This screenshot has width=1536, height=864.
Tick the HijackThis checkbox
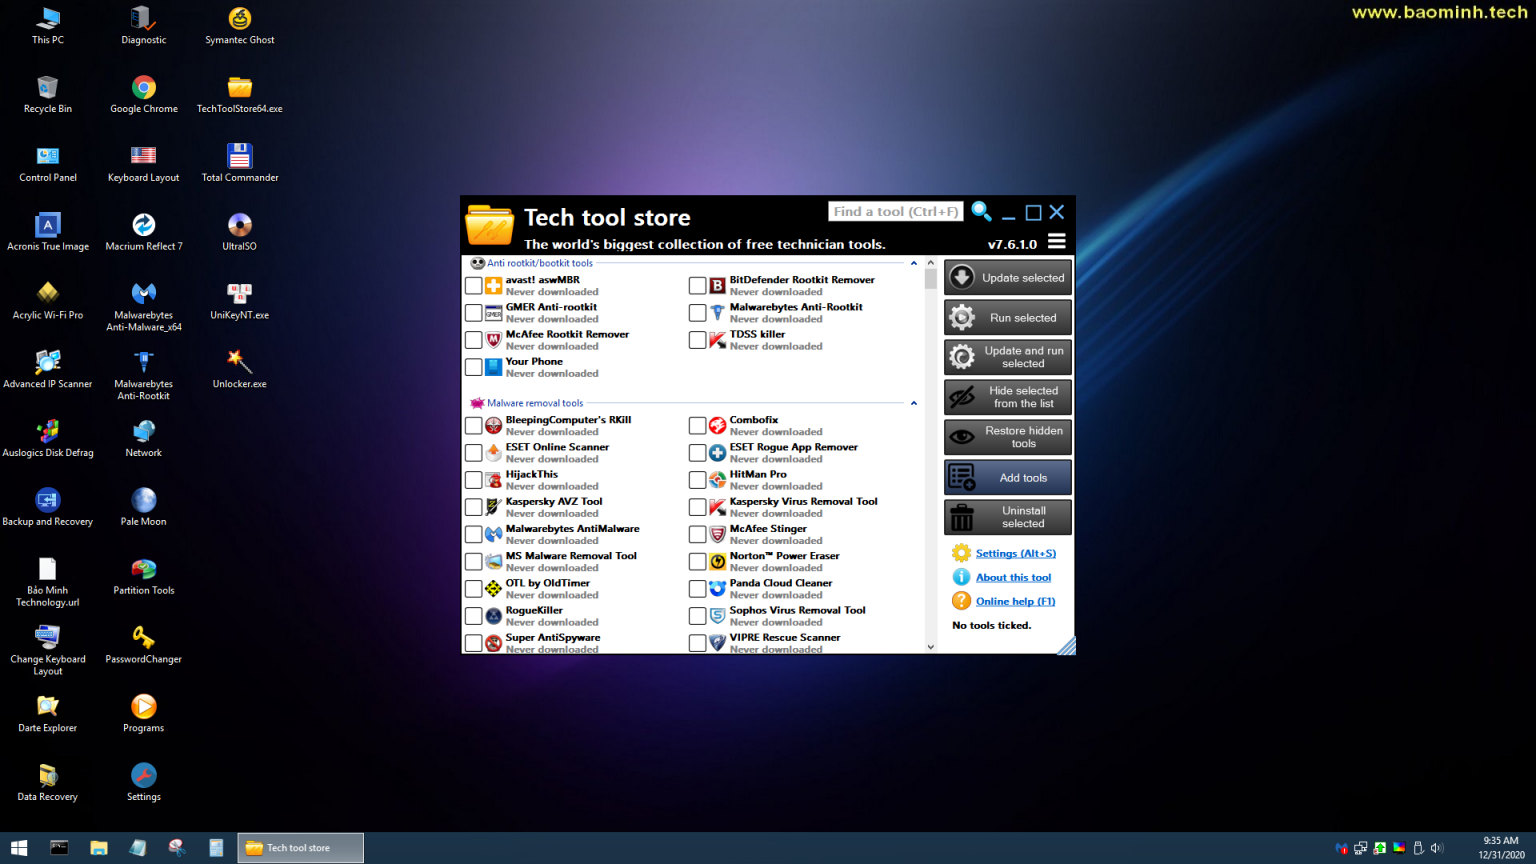click(x=474, y=480)
